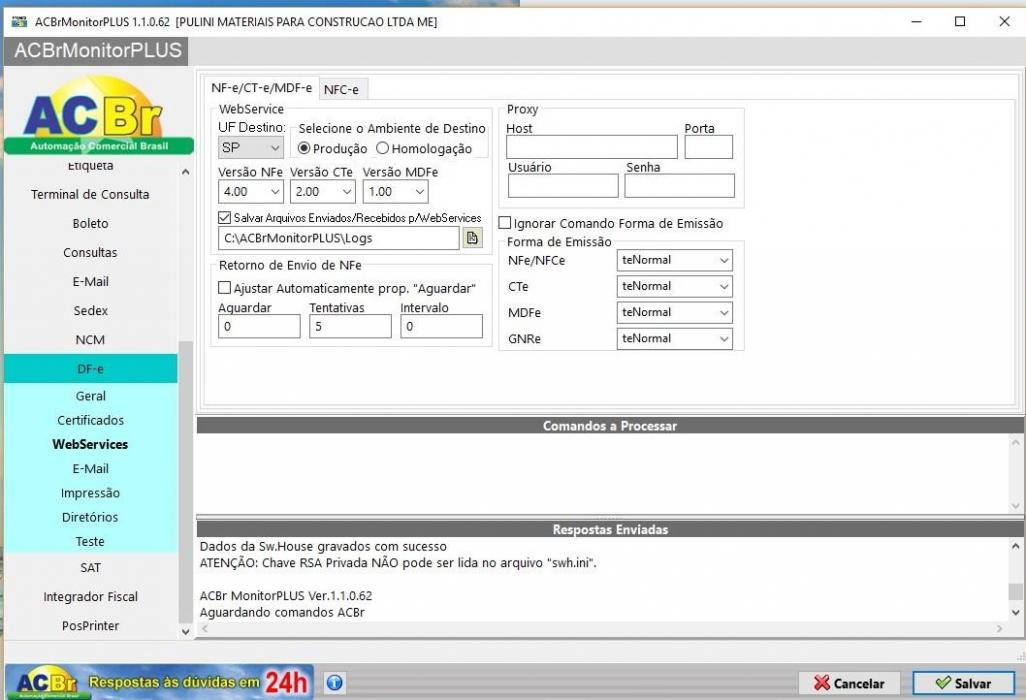Select the NF-e/CT-e/MDF-e tab

pyautogui.click(x=262, y=88)
